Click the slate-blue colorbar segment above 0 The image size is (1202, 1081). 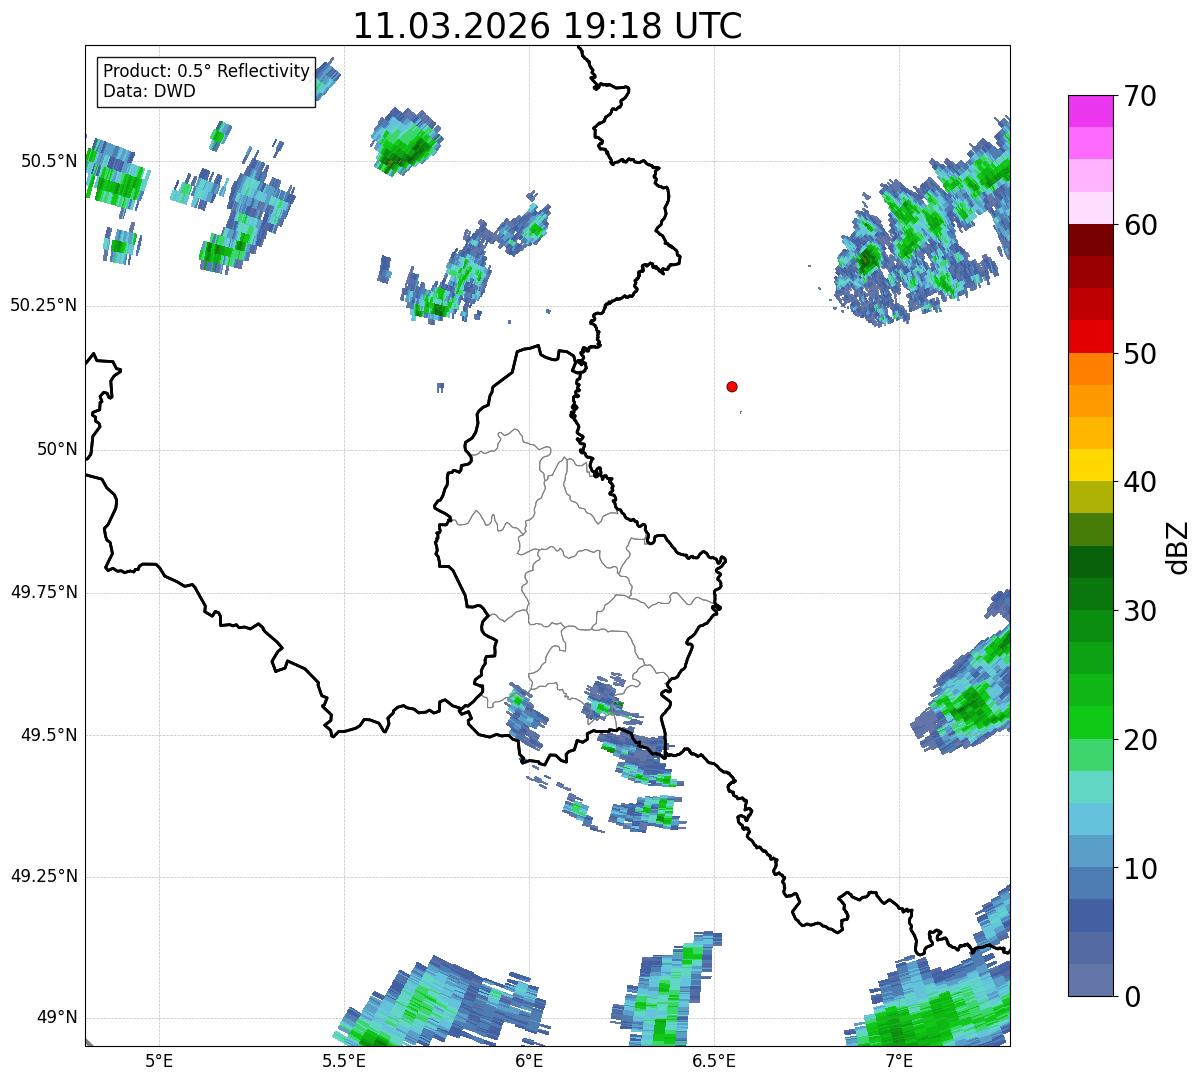pos(1090,980)
